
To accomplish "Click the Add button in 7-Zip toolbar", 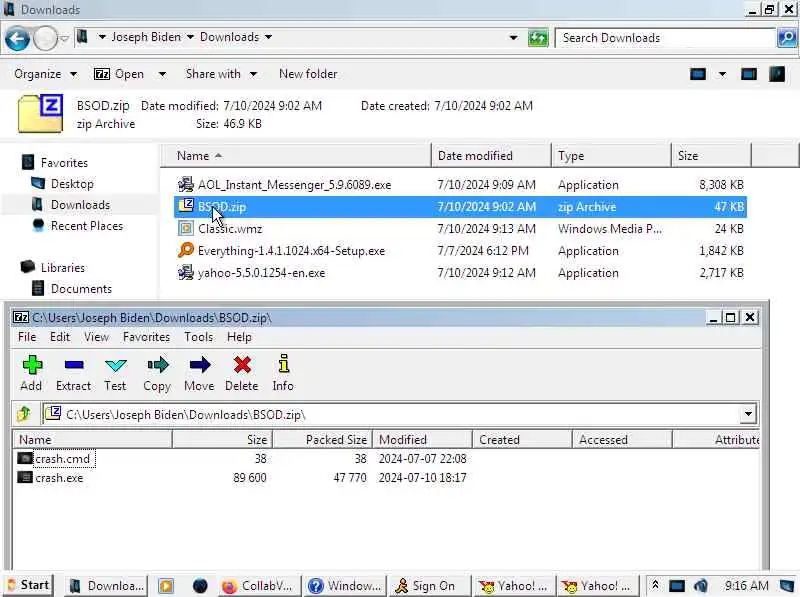I will click(32, 373).
